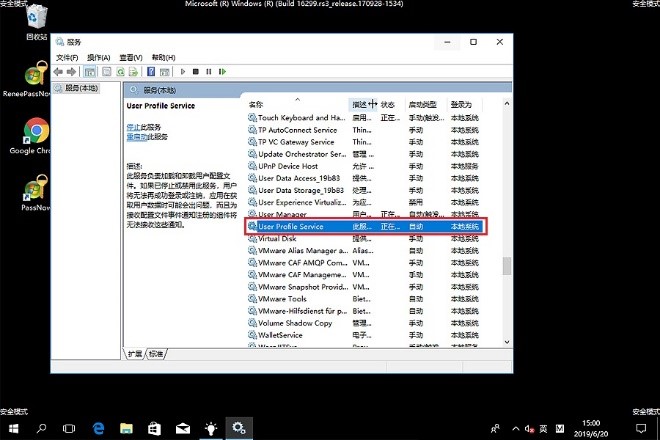660x440 pixels.
Task: Open File Explorer from the taskbar
Action: pos(126,429)
